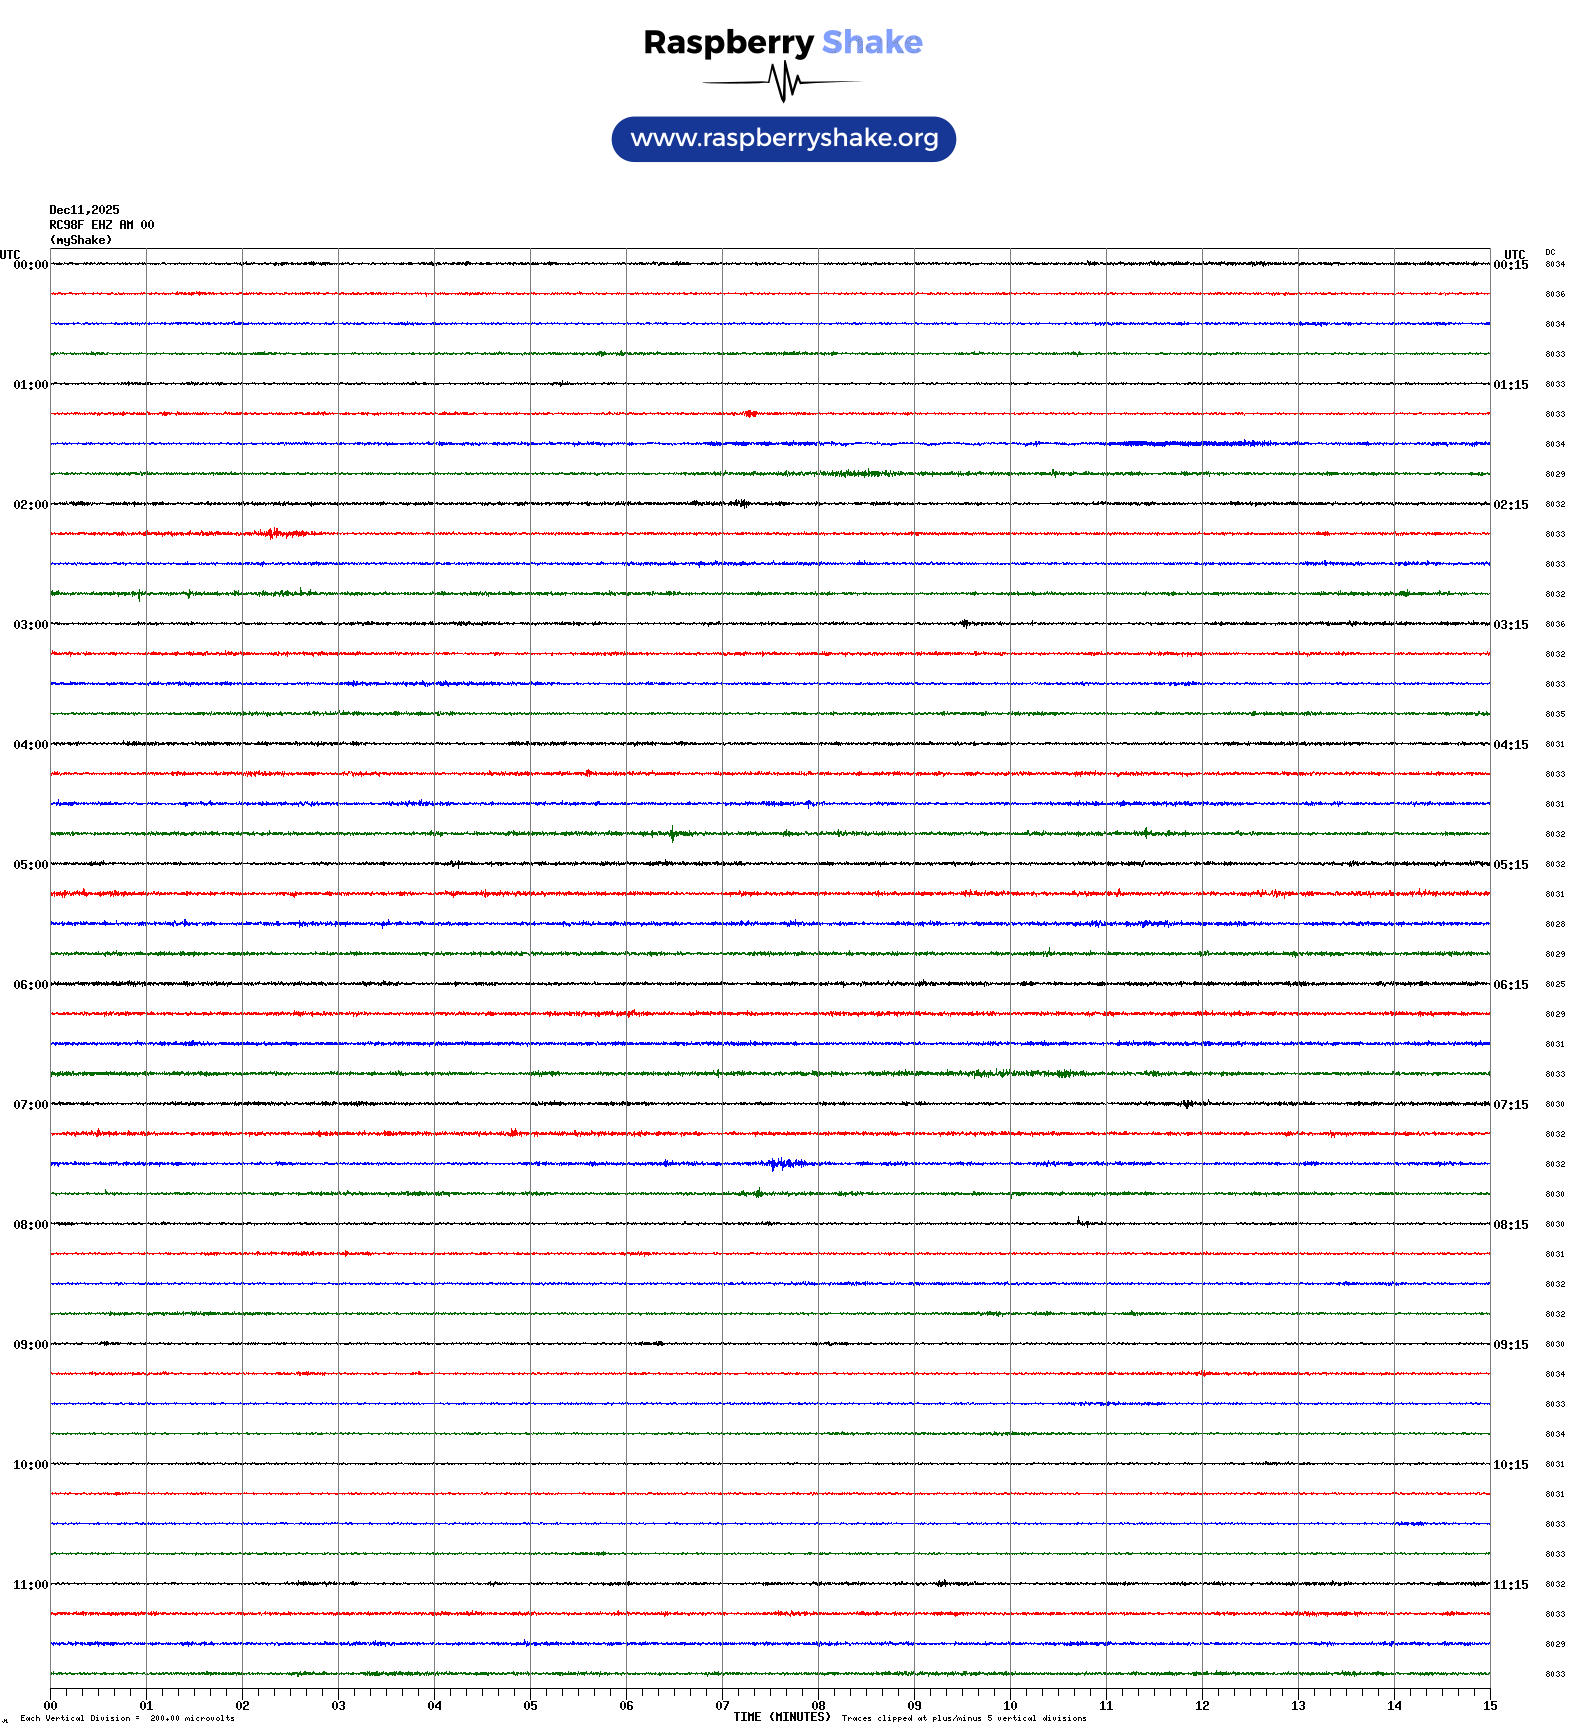
Task: Click the 03:15 time label on right
Action: coord(1510,625)
